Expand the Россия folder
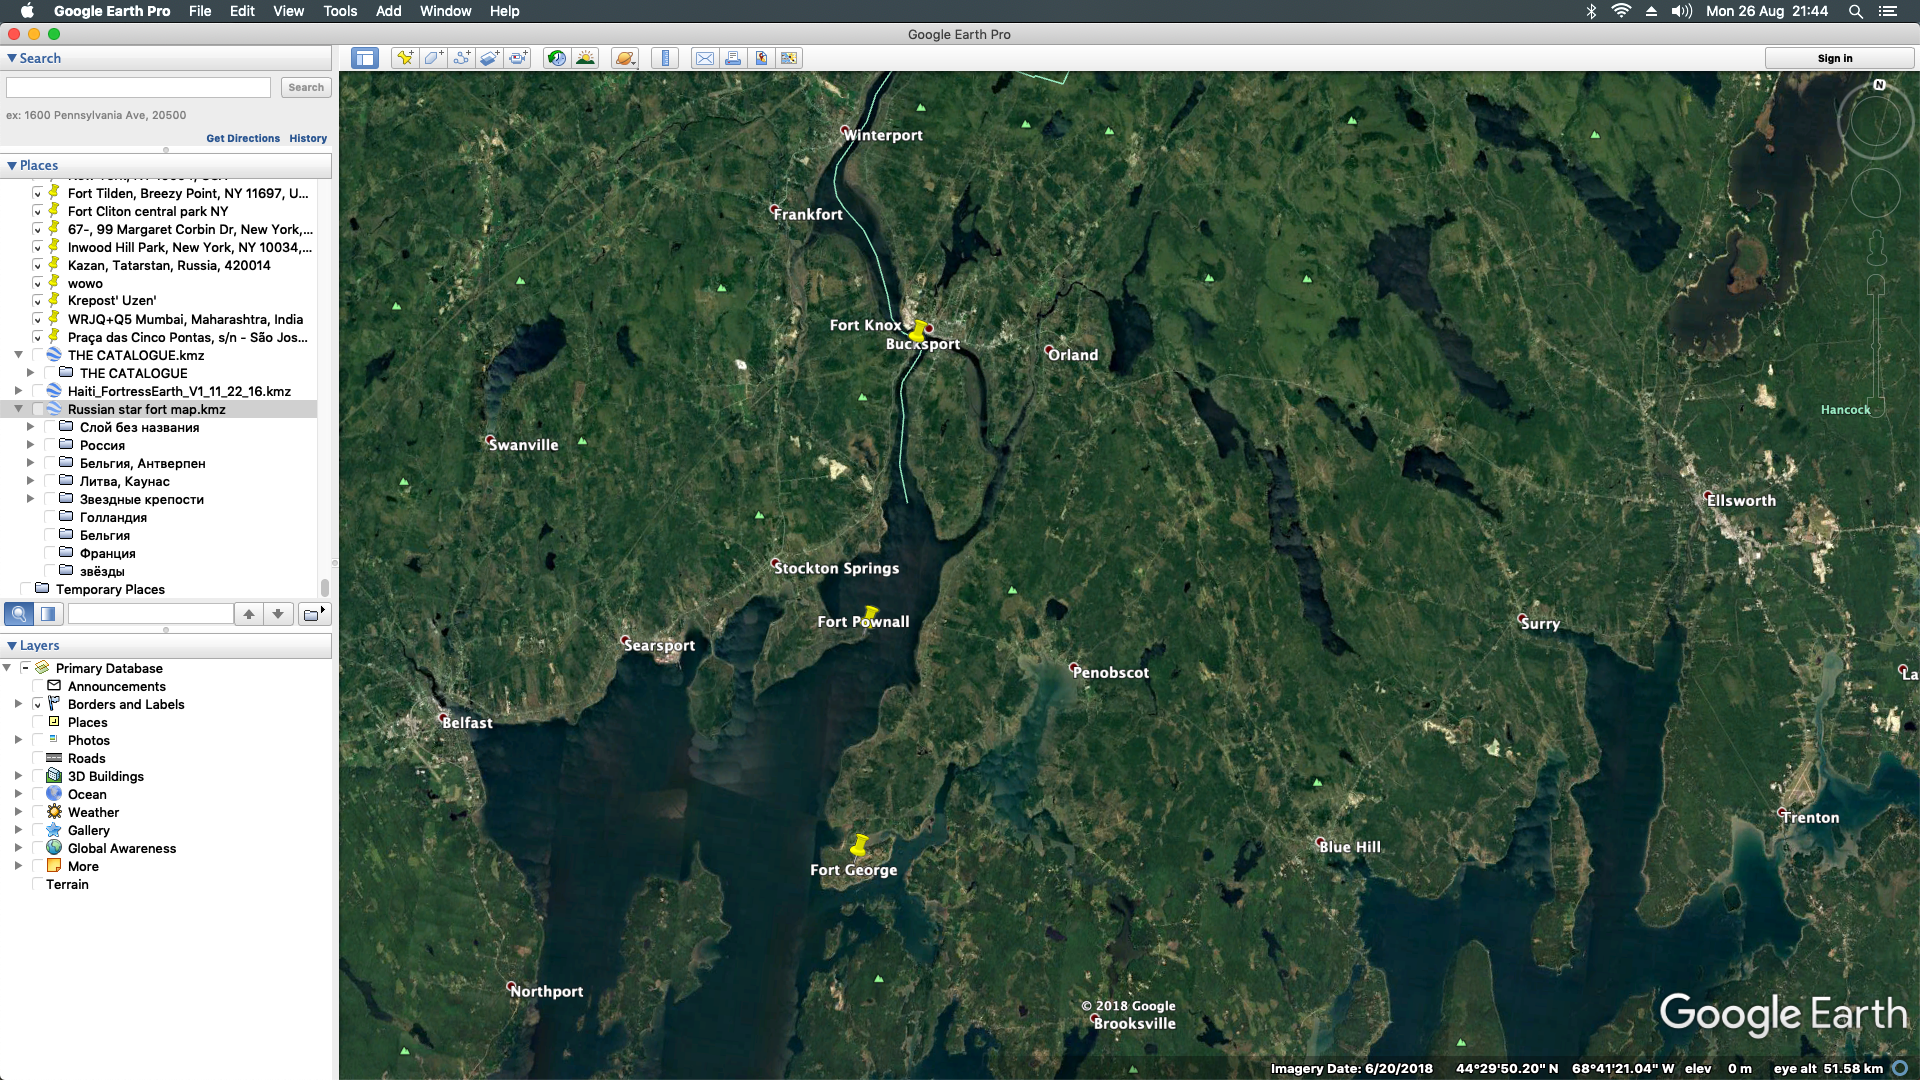 click(30, 445)
